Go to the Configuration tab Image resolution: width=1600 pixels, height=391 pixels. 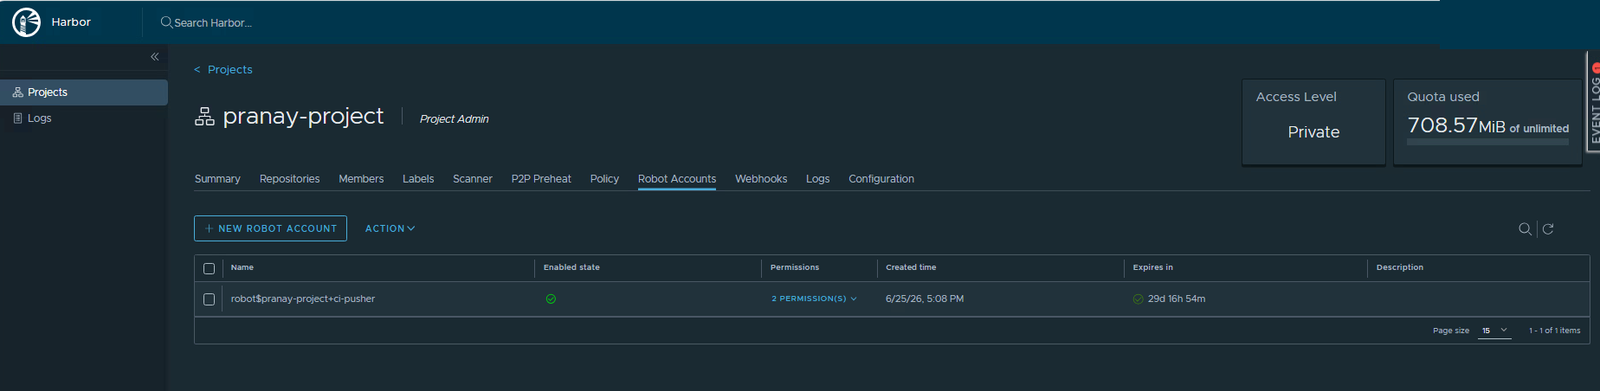coord(881,179)
